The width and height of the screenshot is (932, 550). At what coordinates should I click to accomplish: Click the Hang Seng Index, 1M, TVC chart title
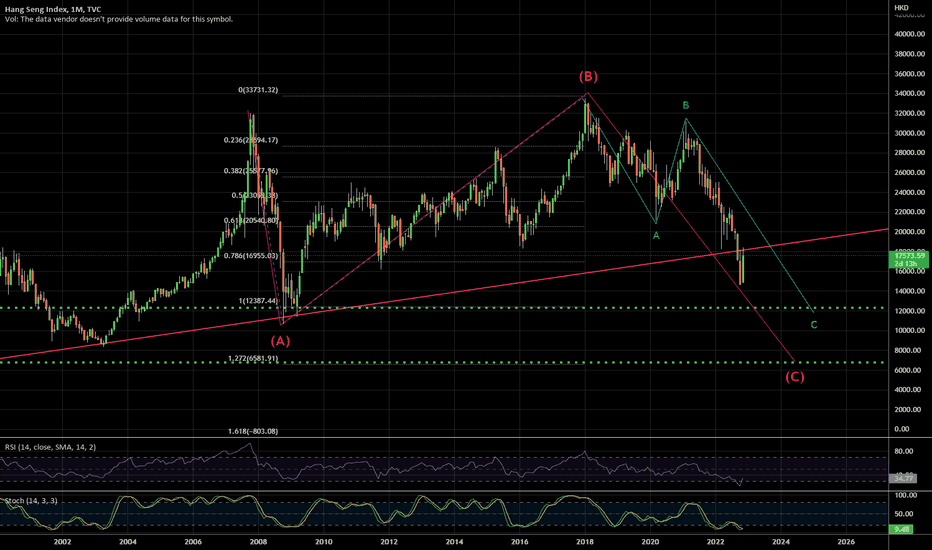pos(53,10)
